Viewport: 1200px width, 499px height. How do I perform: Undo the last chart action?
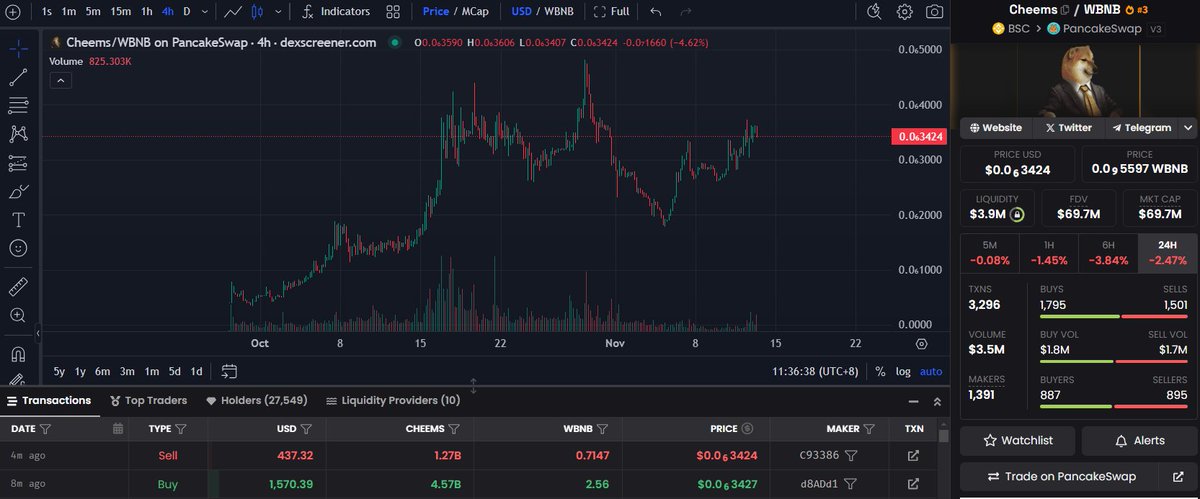coord(656,12)
